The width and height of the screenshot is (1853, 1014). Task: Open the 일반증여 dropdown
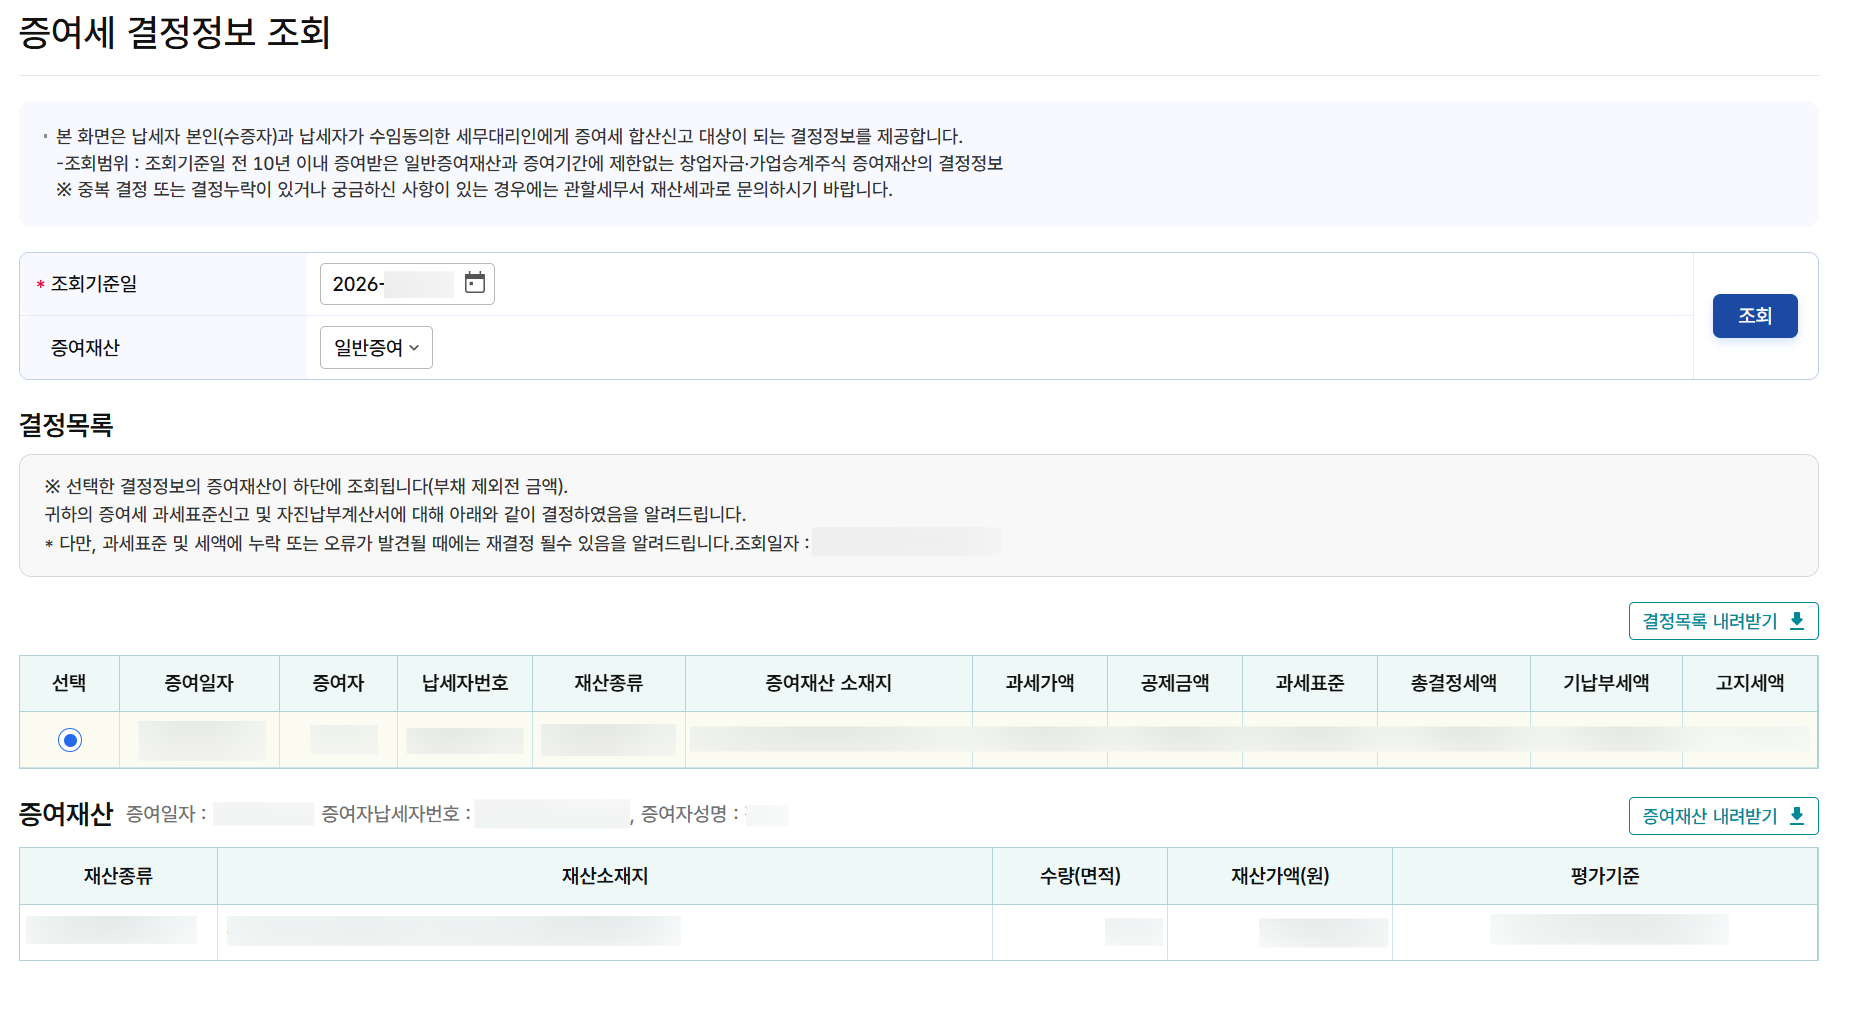click(x=376, y=347)
